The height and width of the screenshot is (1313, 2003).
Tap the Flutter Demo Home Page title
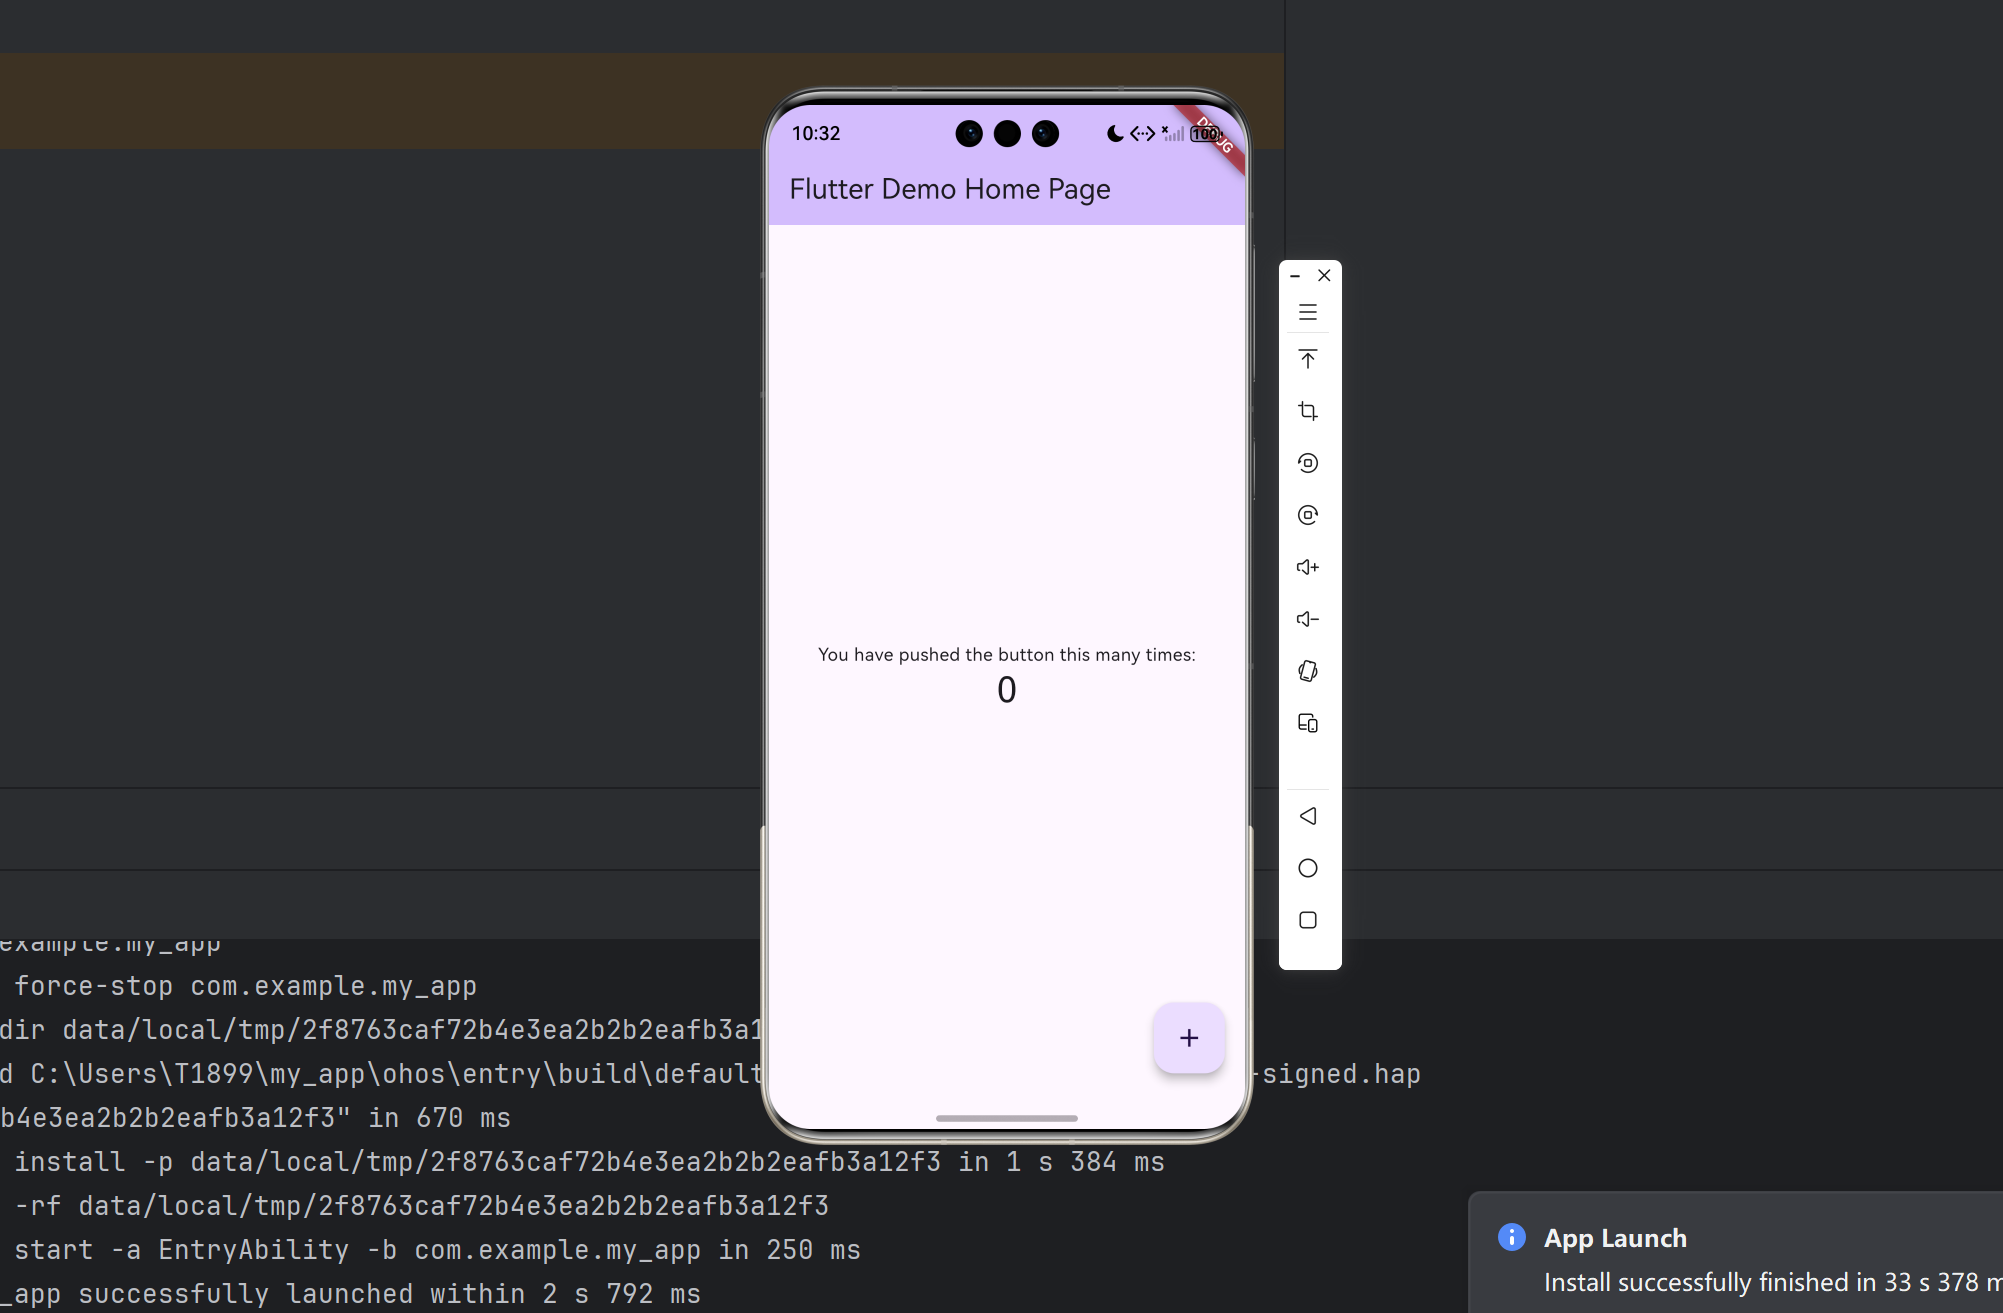(949, 189)
